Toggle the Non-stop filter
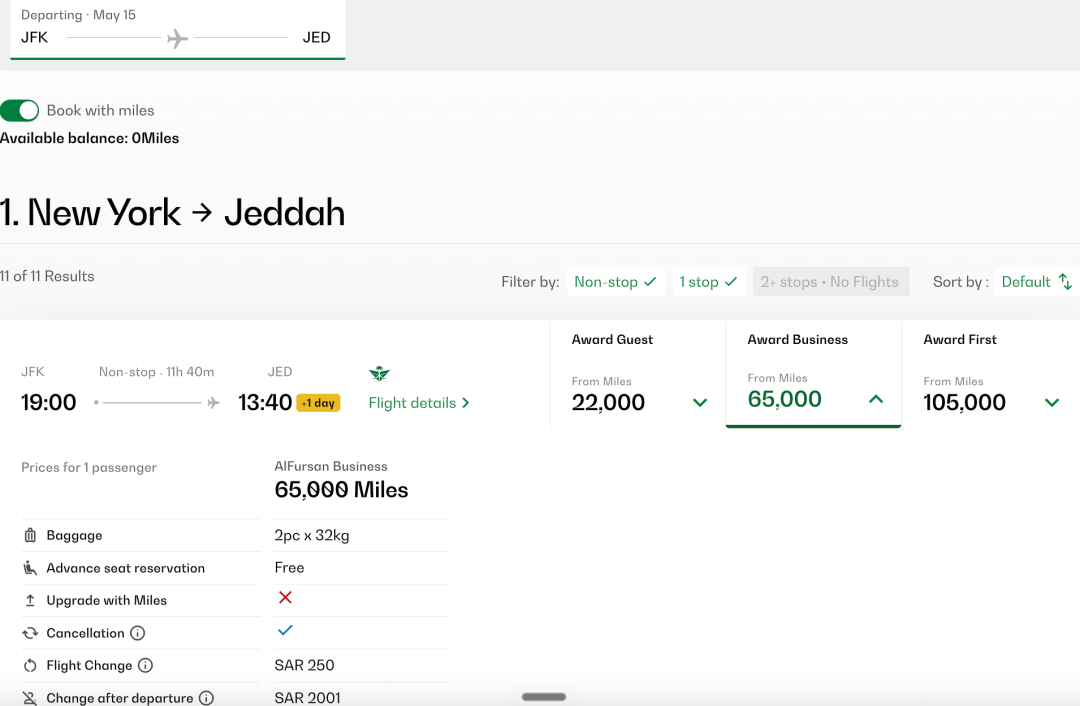The height and width of the screenshot is (706, 1080). pos(616,282)
